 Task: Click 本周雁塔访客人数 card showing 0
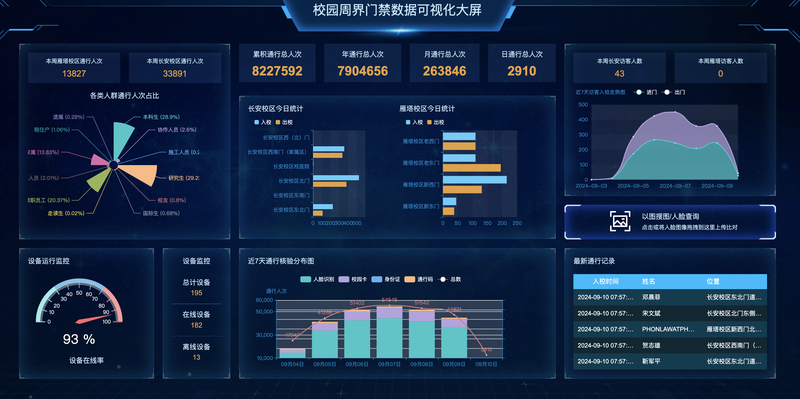[x=720, y=68]
